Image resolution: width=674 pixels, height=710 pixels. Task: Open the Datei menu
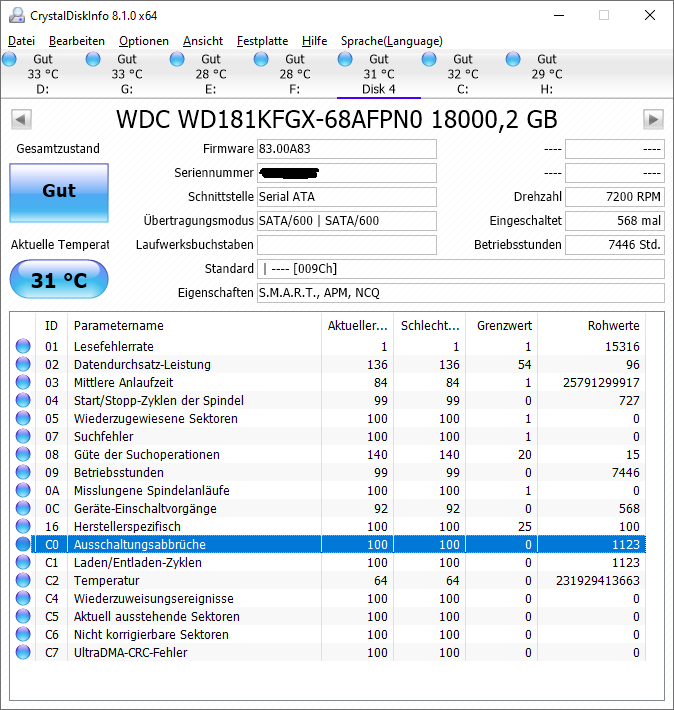point(21,41)
